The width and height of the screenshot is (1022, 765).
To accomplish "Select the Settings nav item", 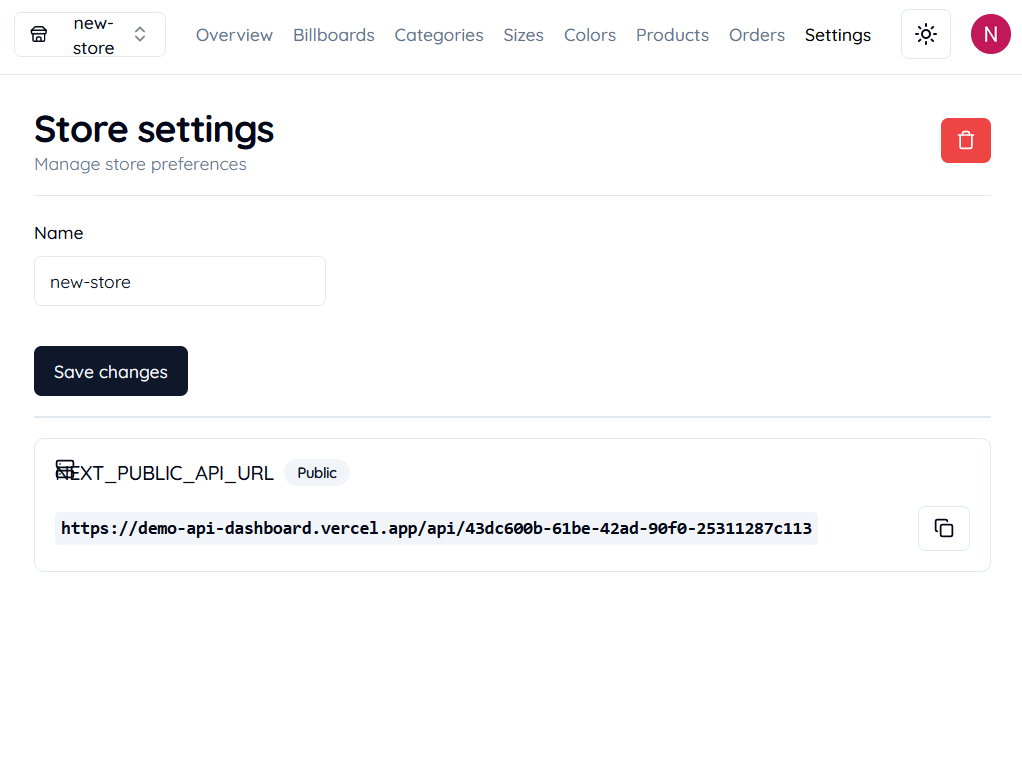I will pos(838,35).
